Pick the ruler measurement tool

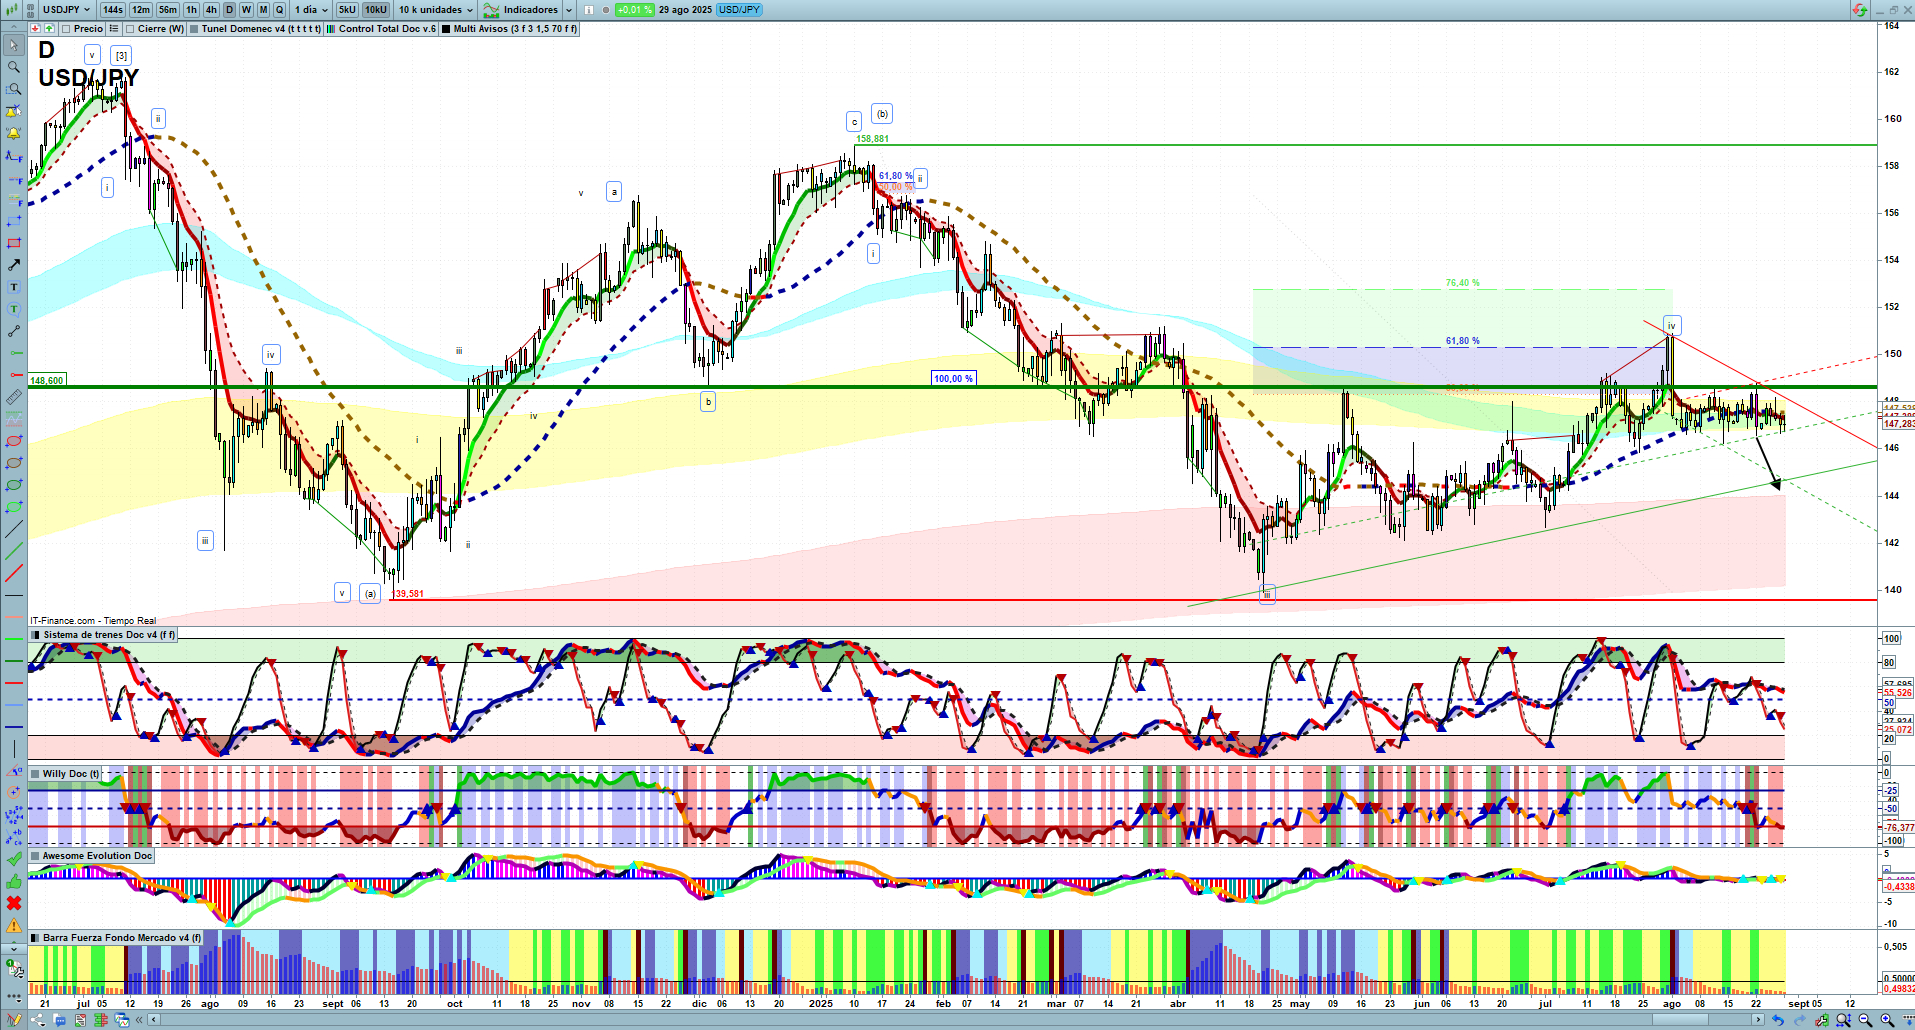pyautogui.click(x=14, y=397)
